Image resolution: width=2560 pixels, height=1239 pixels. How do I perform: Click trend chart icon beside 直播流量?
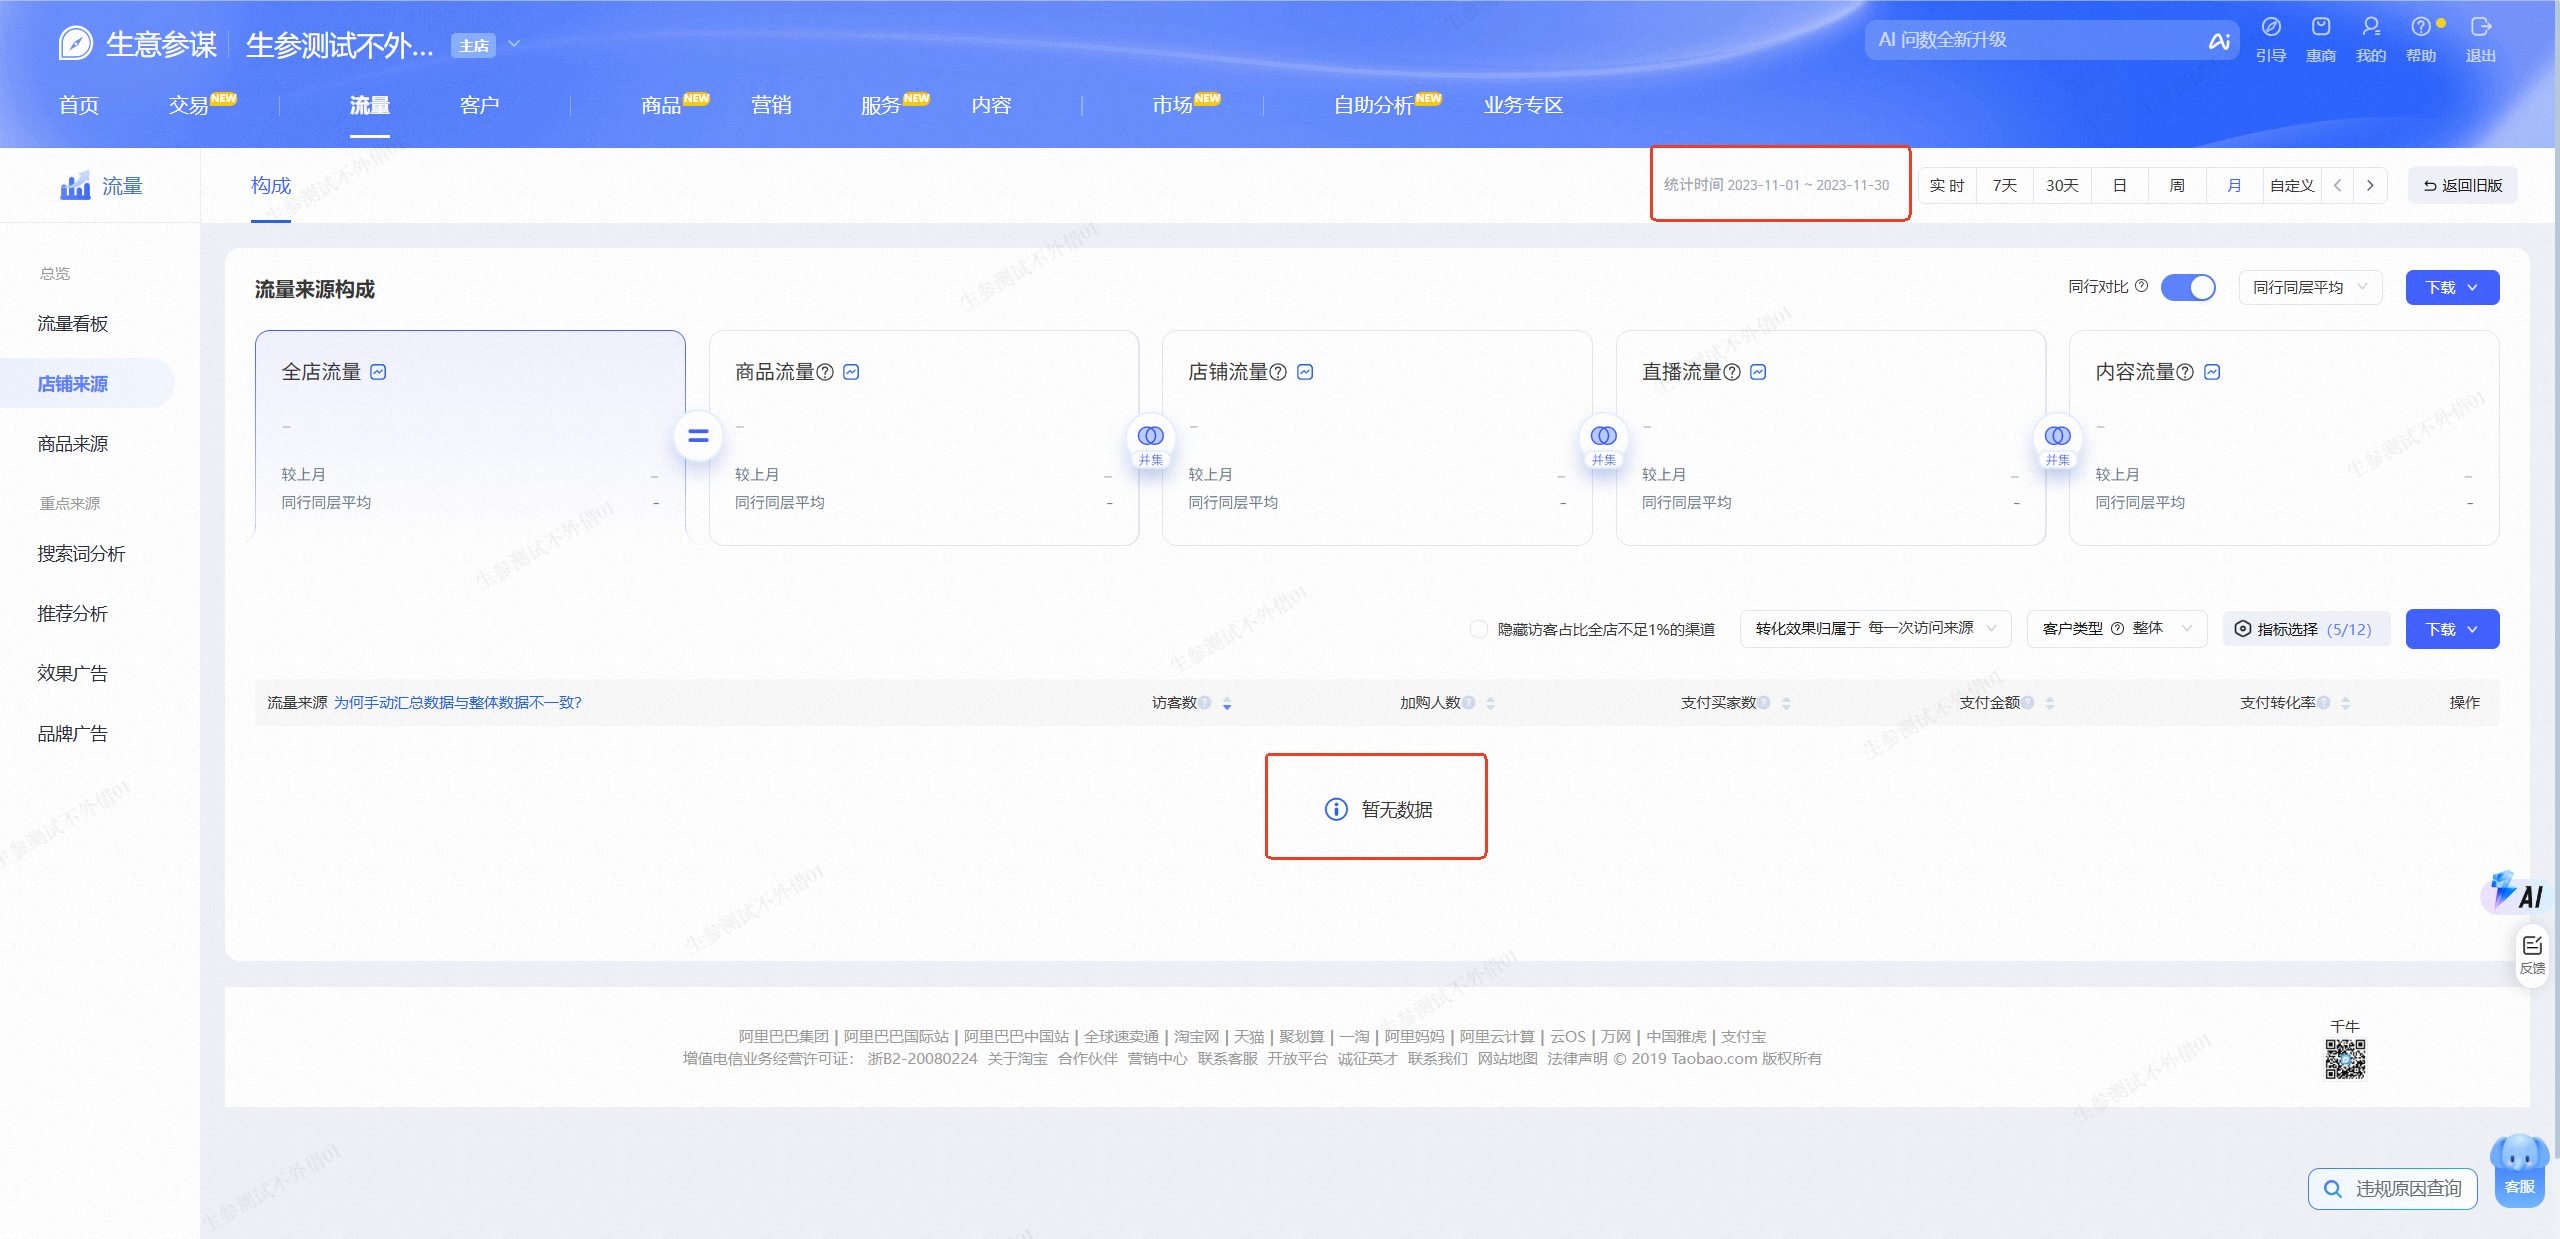[1758, 372]
